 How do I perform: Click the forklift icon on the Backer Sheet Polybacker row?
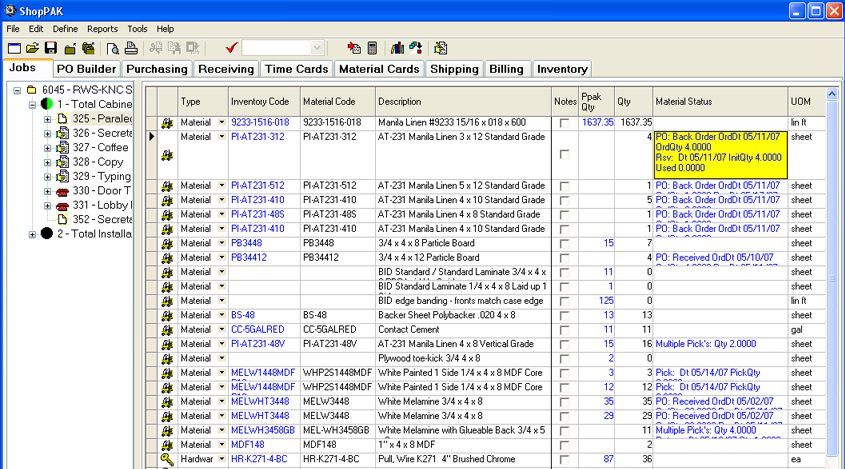(167, 315)
